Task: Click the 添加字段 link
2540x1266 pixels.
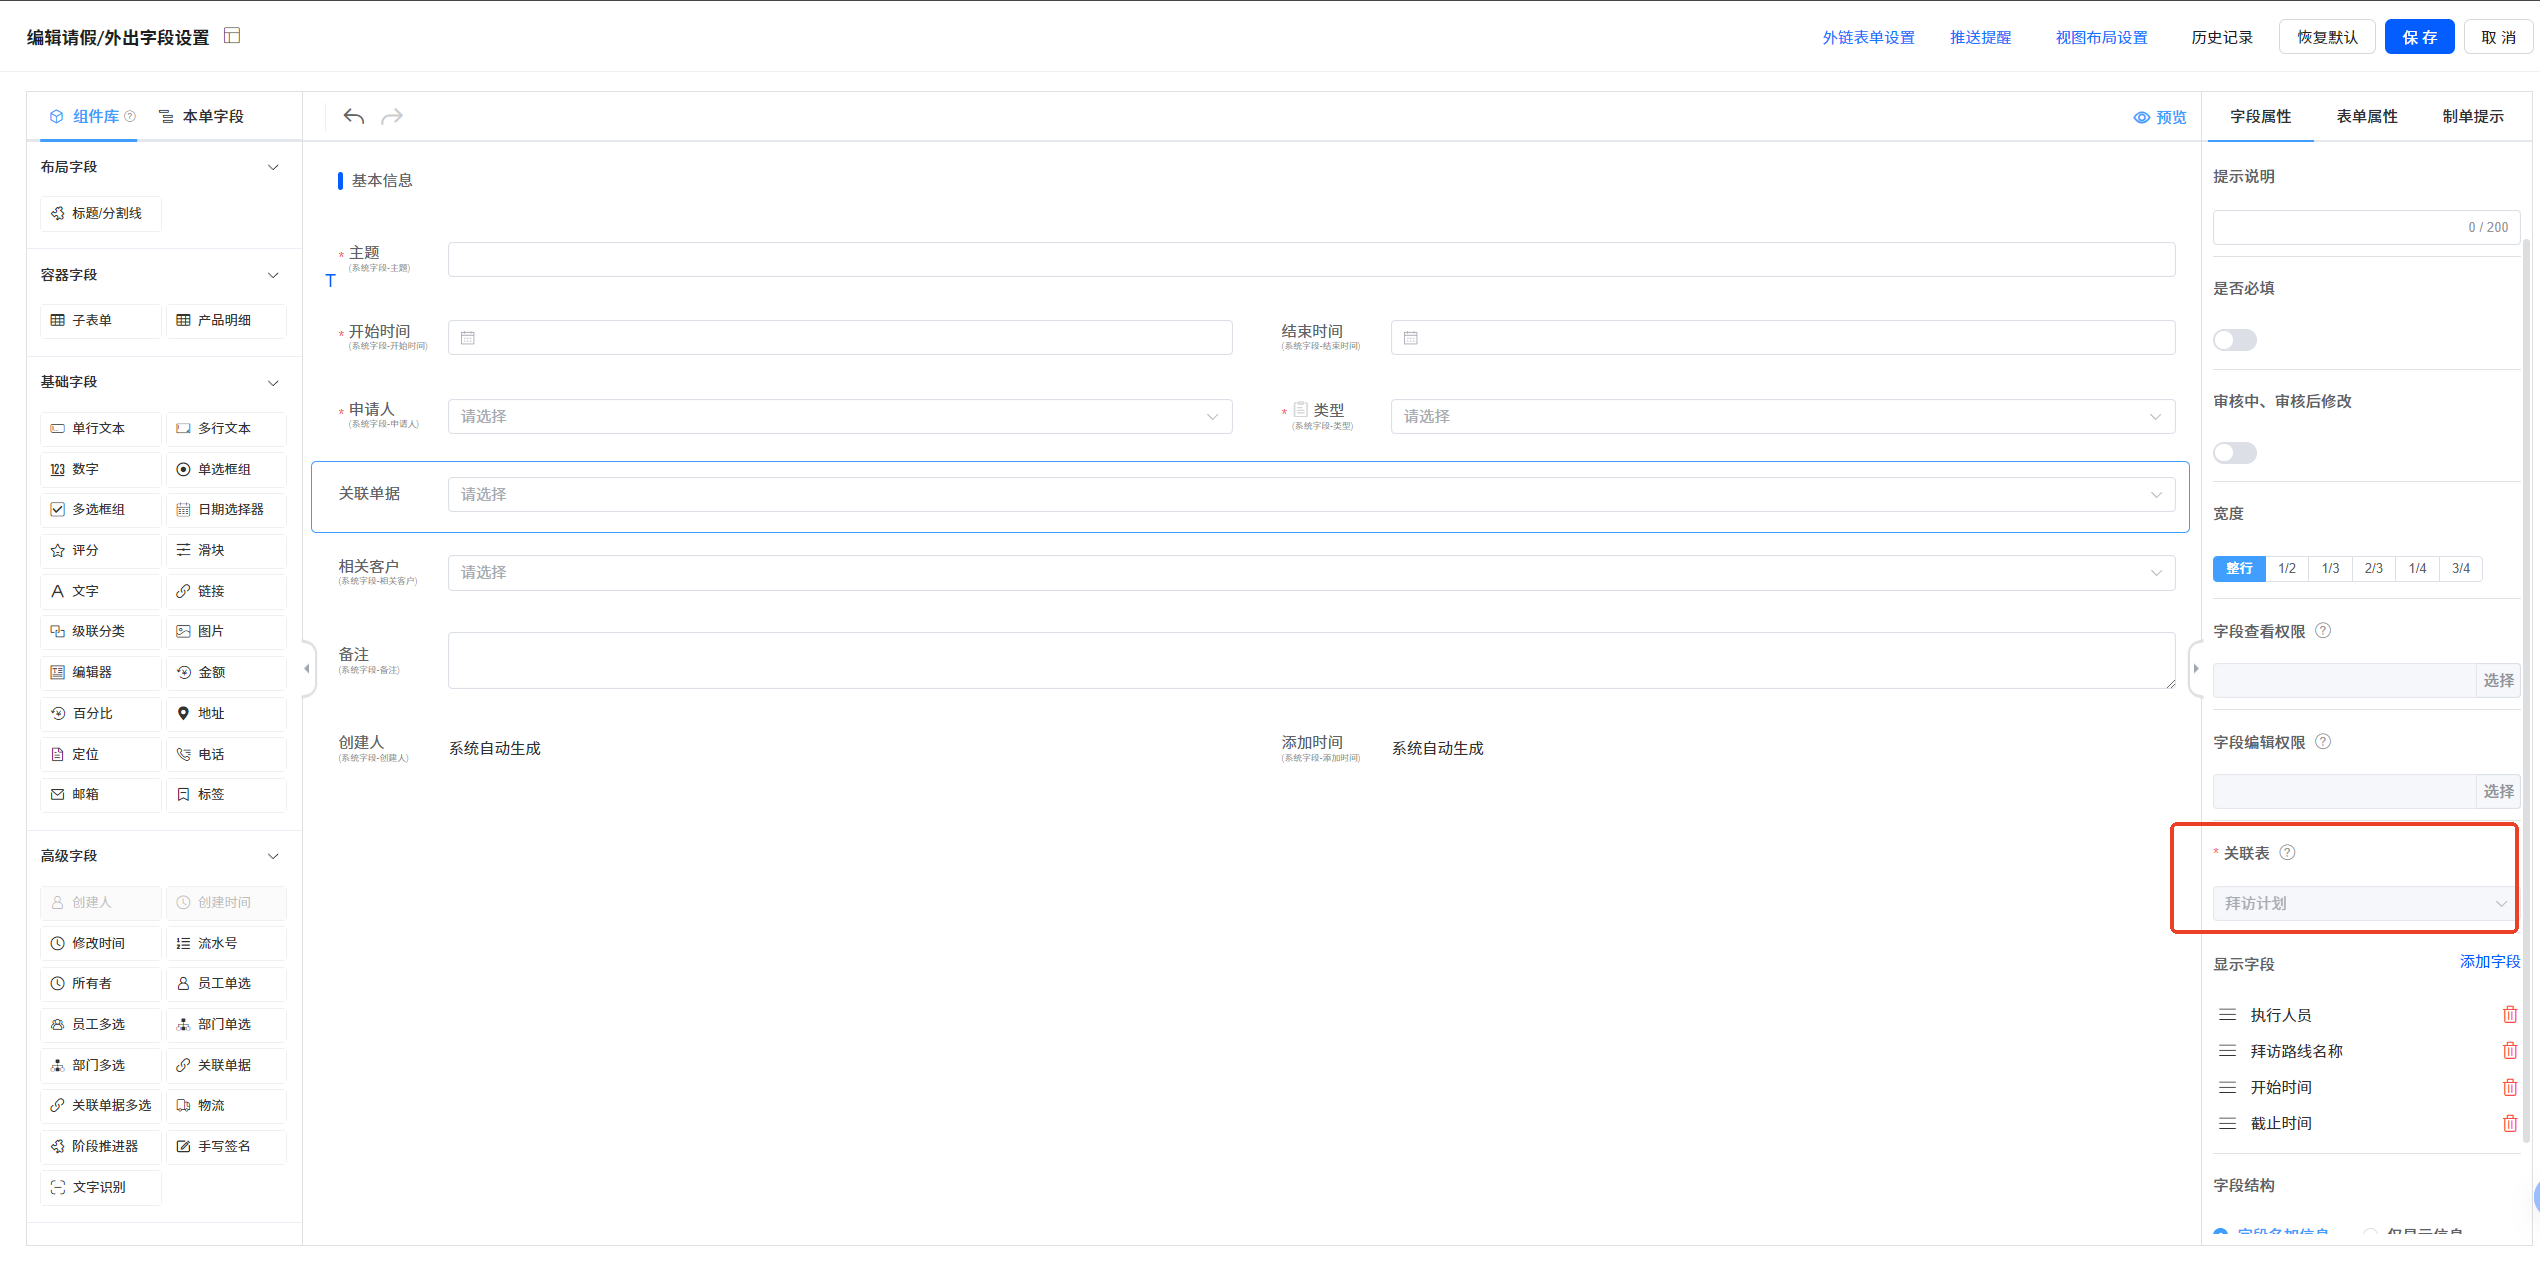Action: pos(2489,962)
